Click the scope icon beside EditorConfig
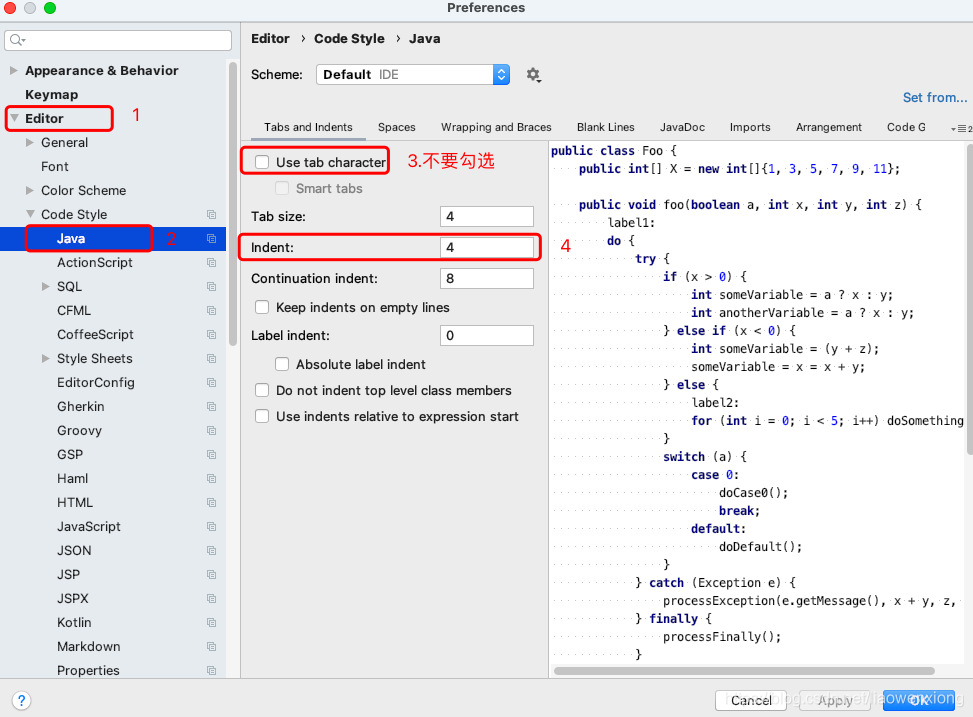The width and height of the screenshot is (973, 717). tap(212, 382)
